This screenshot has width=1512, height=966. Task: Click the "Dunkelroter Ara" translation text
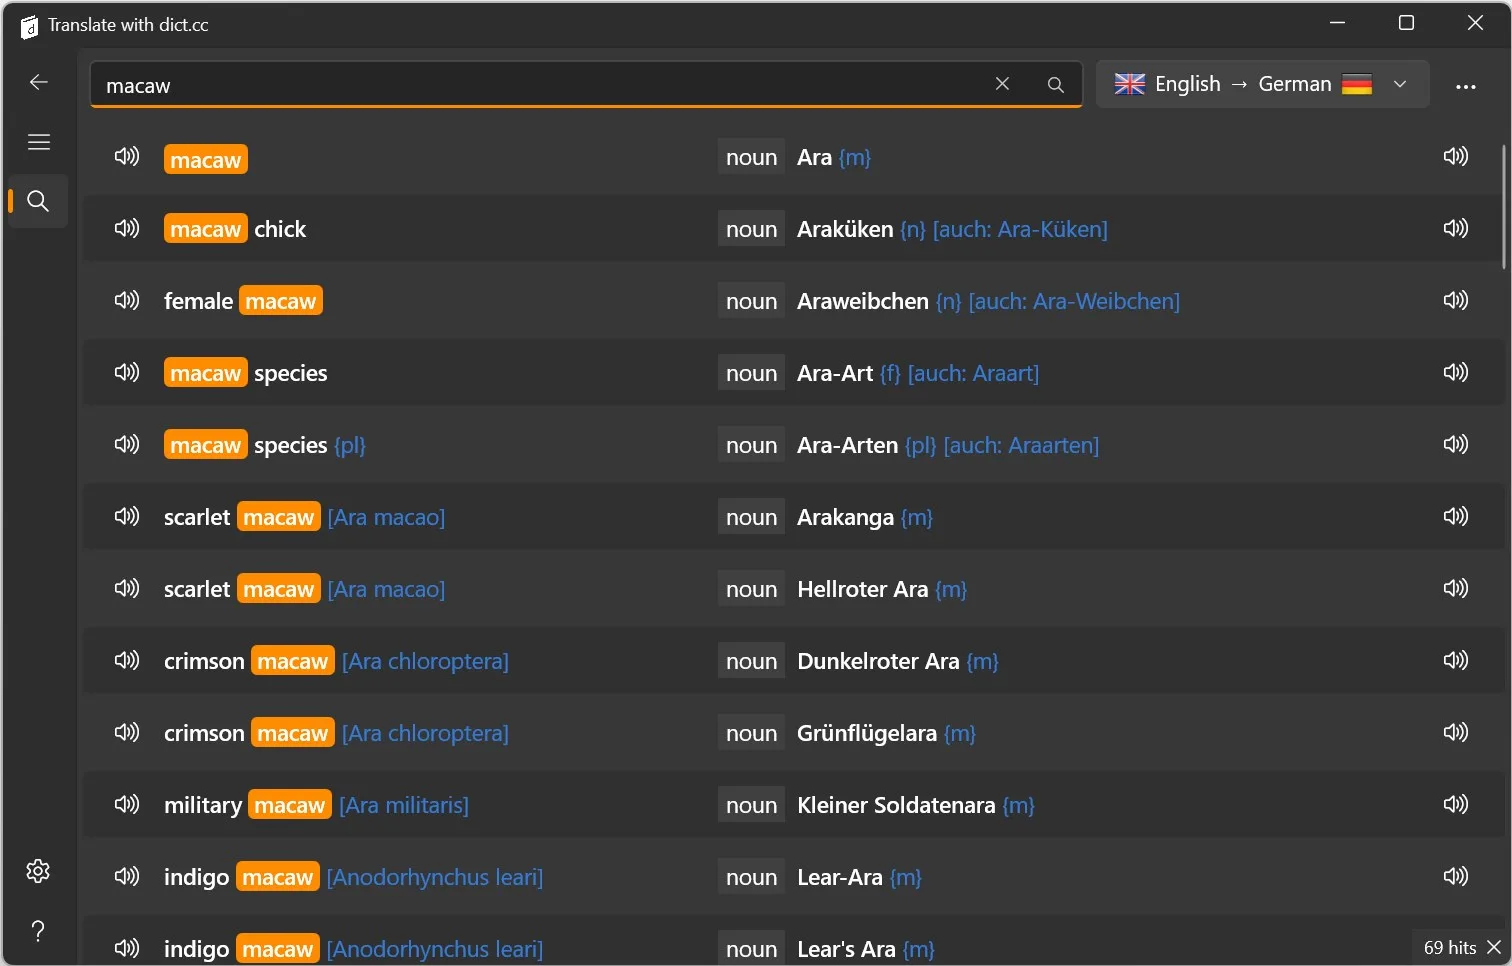(x=878, y=661)
